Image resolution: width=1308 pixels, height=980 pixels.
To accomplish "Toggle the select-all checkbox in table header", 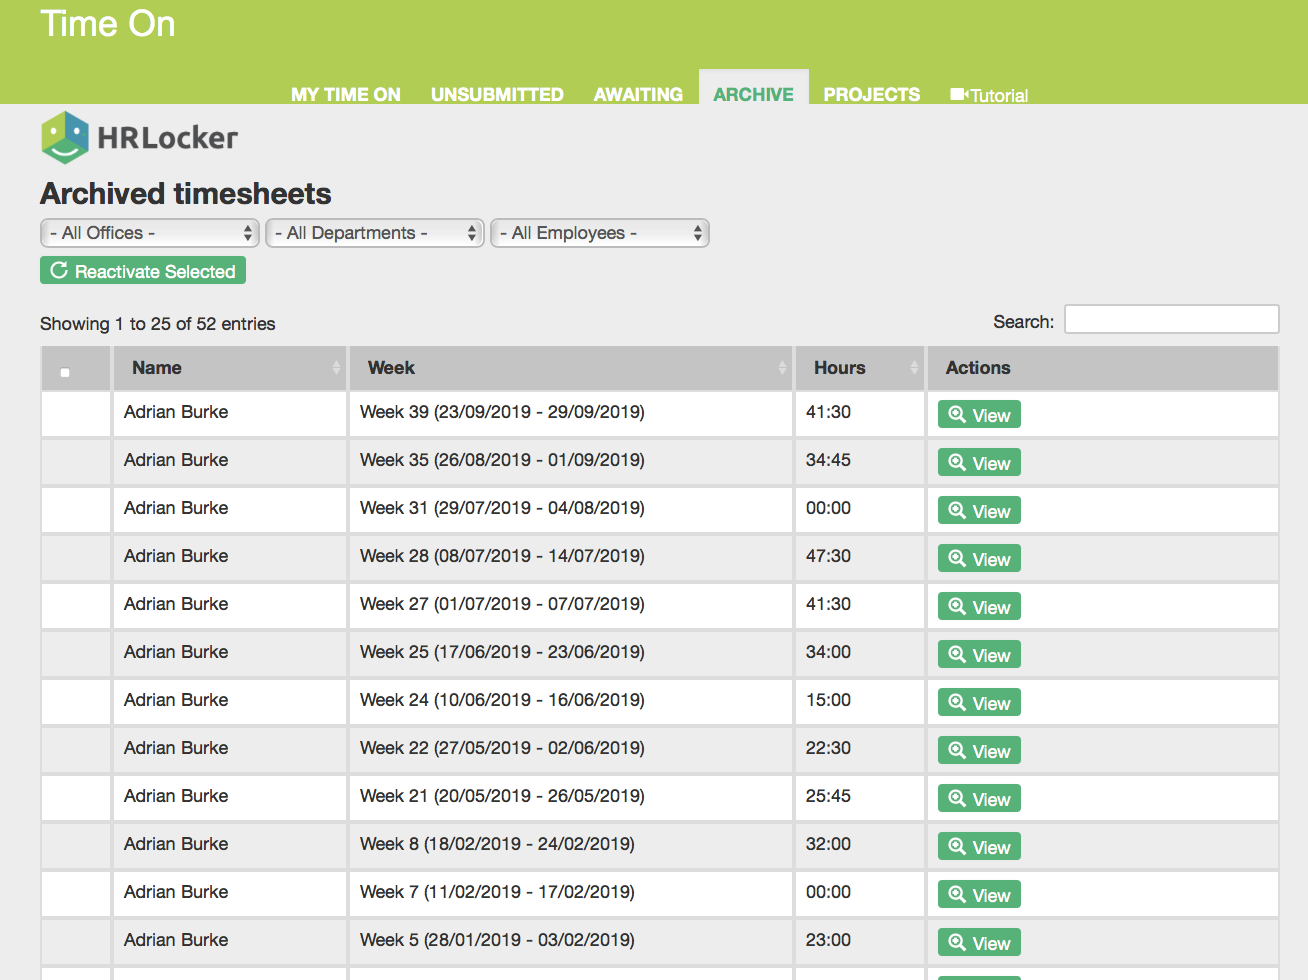I will point(65,372).
